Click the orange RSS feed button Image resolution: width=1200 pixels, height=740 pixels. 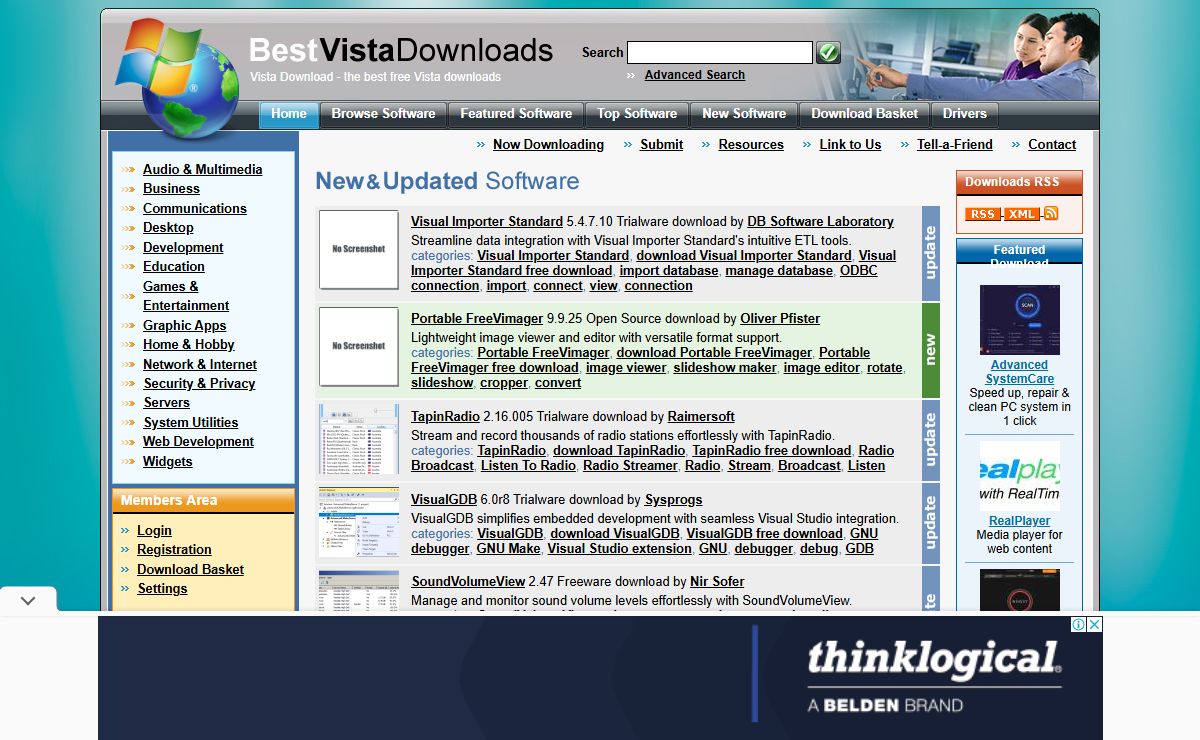point(982,214)
